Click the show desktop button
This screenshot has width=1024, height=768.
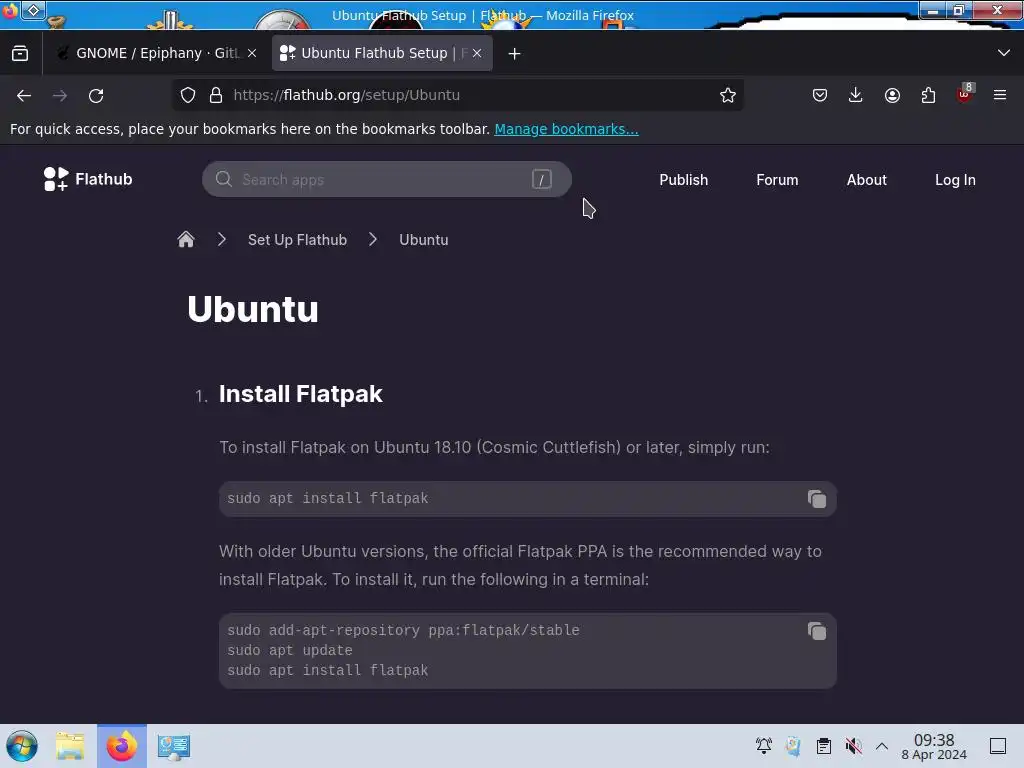click(x=998, y=746)
